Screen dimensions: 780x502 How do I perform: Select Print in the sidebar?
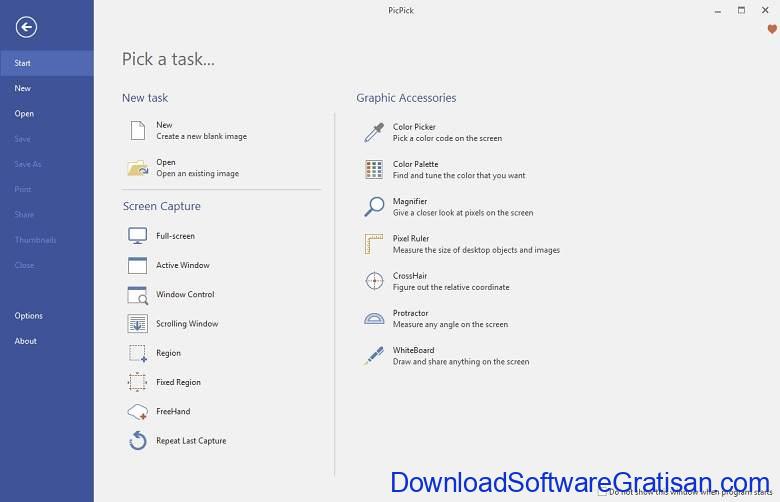47,190
